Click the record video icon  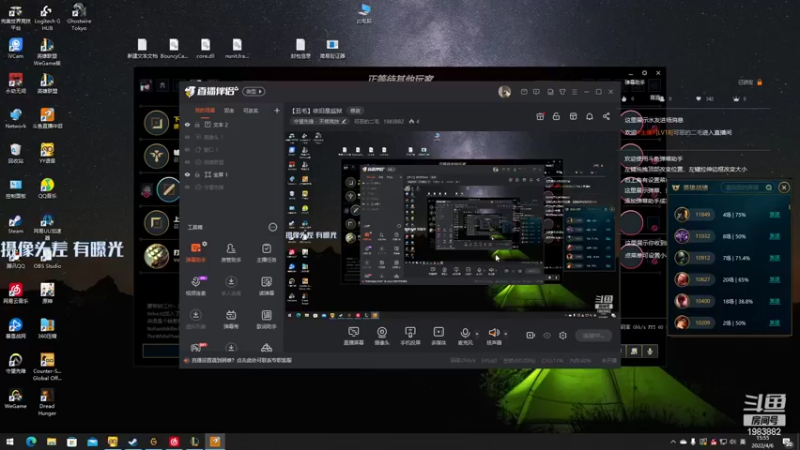[x=531, y=335]
